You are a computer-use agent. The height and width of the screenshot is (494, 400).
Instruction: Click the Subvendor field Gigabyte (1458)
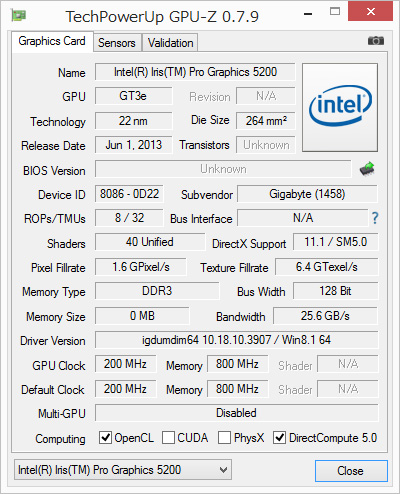point(307,194)
